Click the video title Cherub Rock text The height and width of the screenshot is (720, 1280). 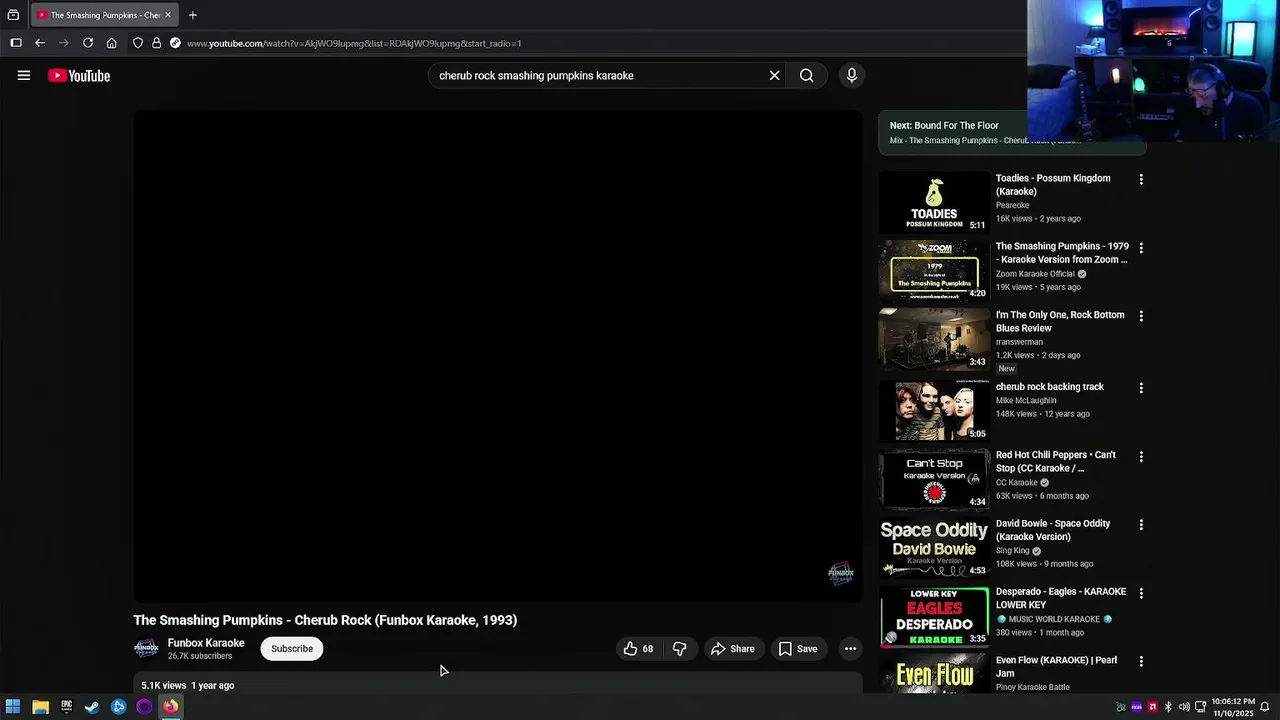325,620
